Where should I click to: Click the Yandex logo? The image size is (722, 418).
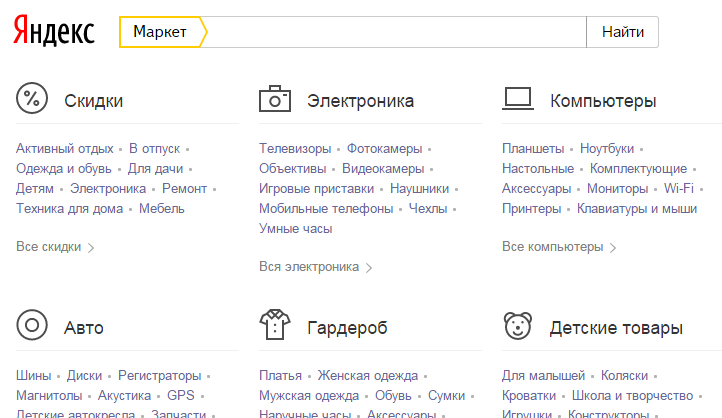pyautogui.click(x=54, y=30)
